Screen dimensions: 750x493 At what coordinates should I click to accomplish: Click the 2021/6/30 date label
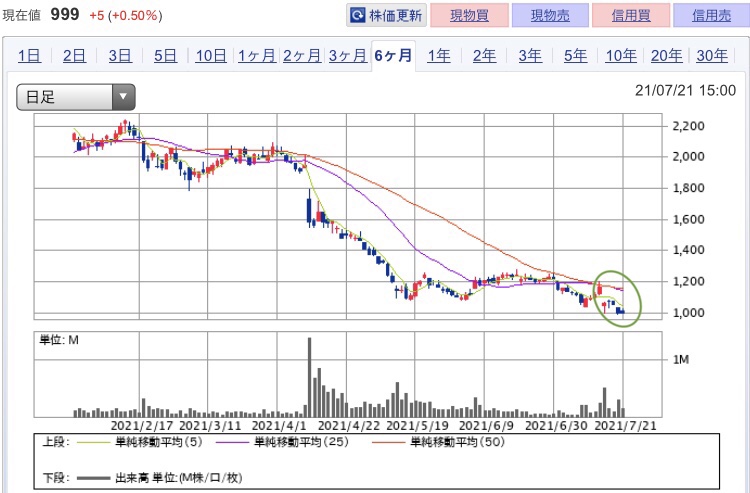556,426
